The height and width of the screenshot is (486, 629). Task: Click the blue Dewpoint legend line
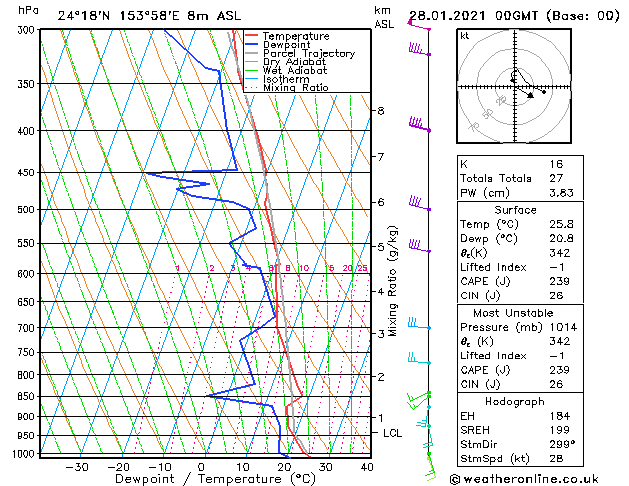click(x=252, y=45)
